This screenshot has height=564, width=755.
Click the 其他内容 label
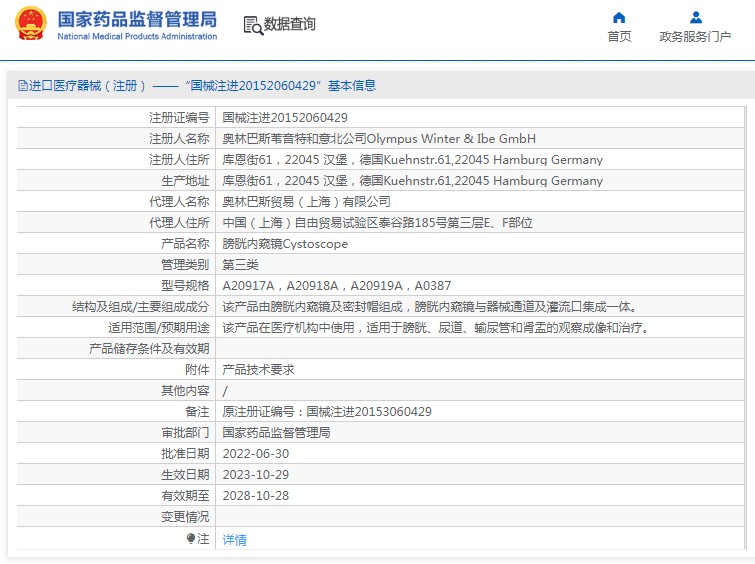coord(185,391)
